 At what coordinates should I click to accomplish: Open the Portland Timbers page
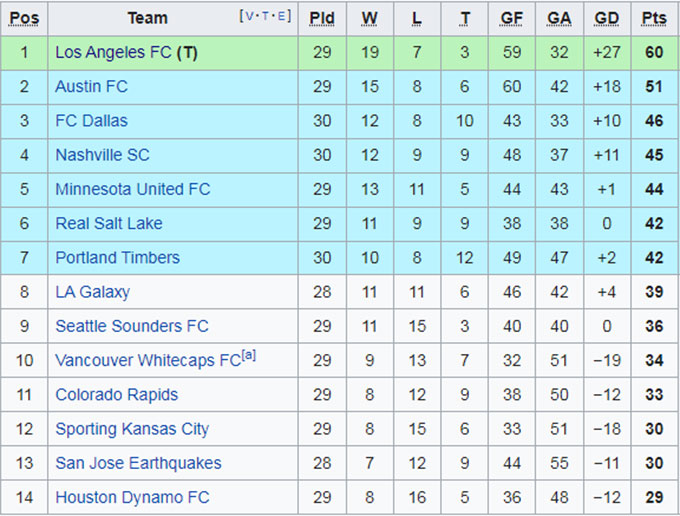(117, 257)
